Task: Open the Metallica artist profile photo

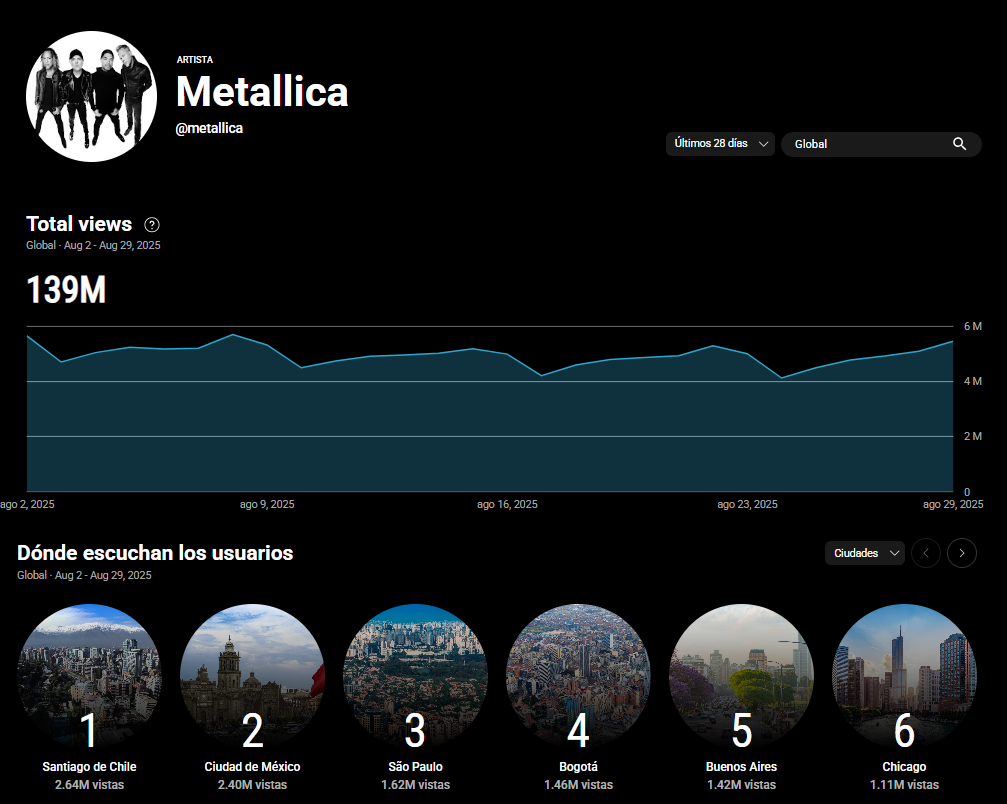Action: (91, 96)
